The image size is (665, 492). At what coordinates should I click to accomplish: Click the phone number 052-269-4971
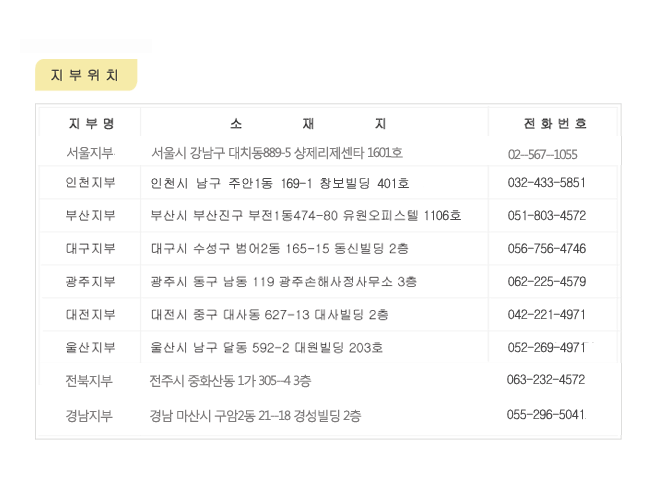pyautogui.click(x=547, y=348)
